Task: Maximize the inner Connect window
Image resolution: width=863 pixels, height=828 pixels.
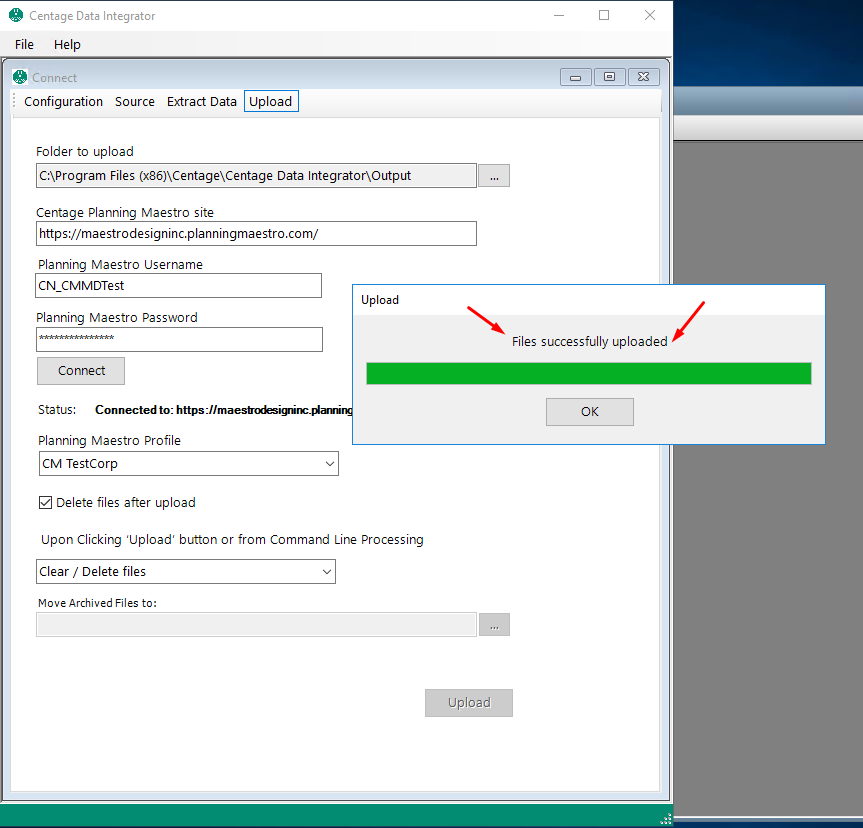Action: (x=609, y=77)
